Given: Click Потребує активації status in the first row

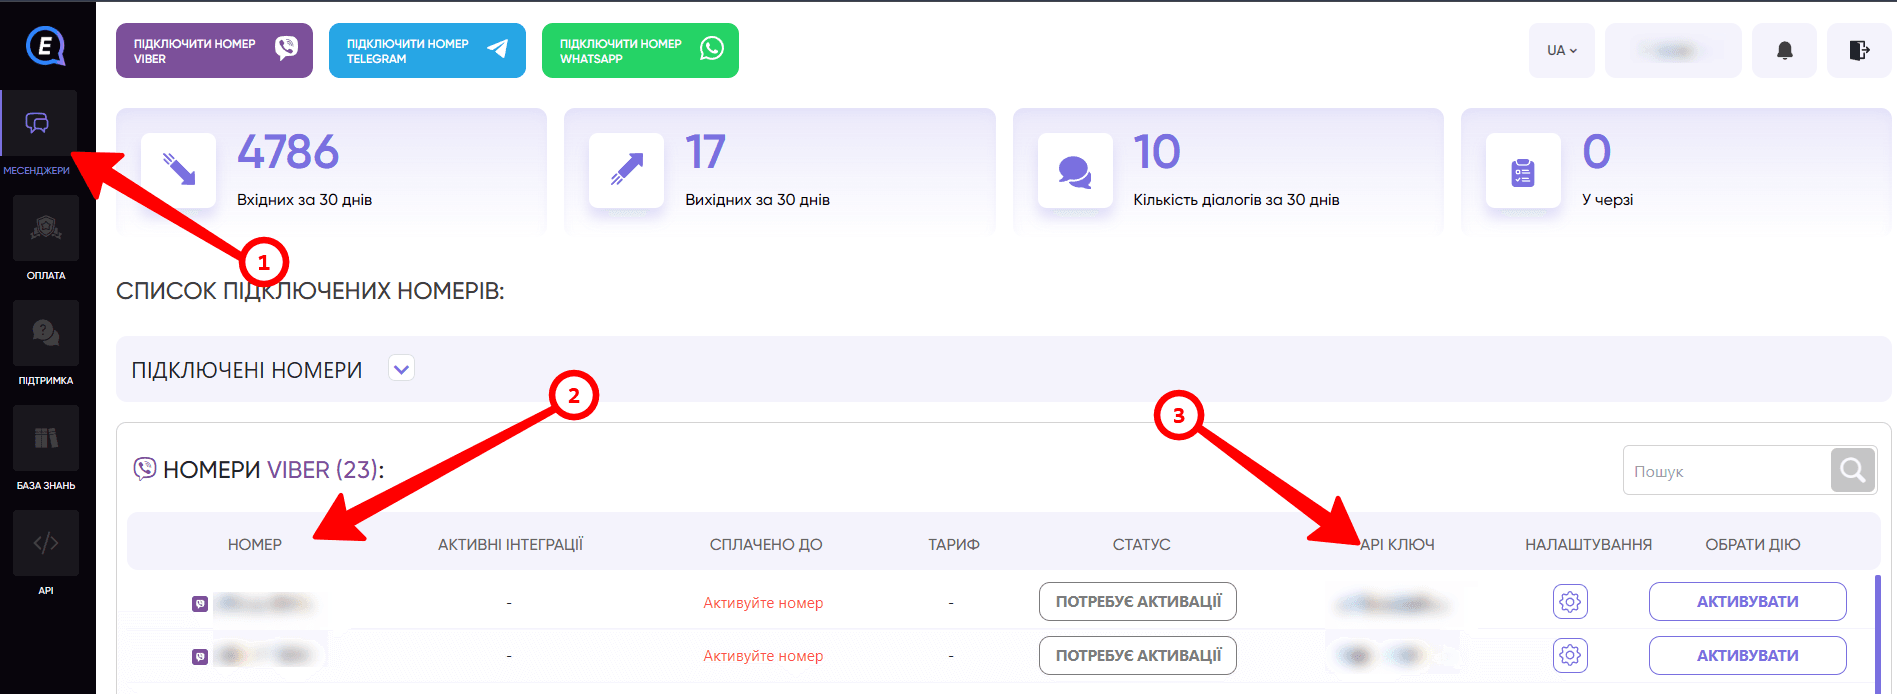Looking at the screenshot, I should point(1138,602).
